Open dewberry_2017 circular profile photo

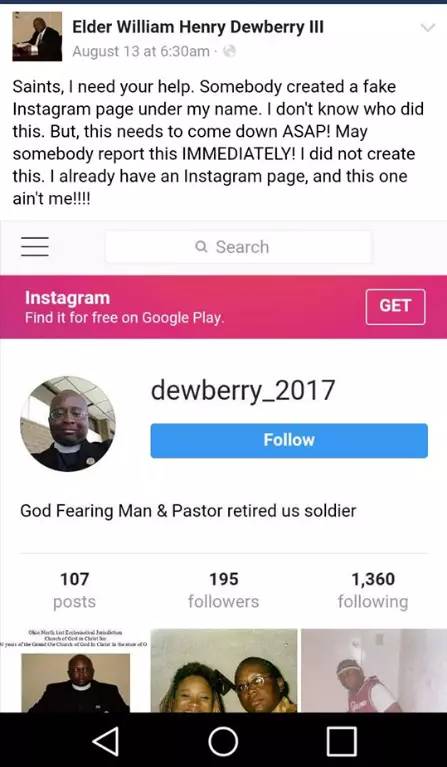(x=68, y=424)
